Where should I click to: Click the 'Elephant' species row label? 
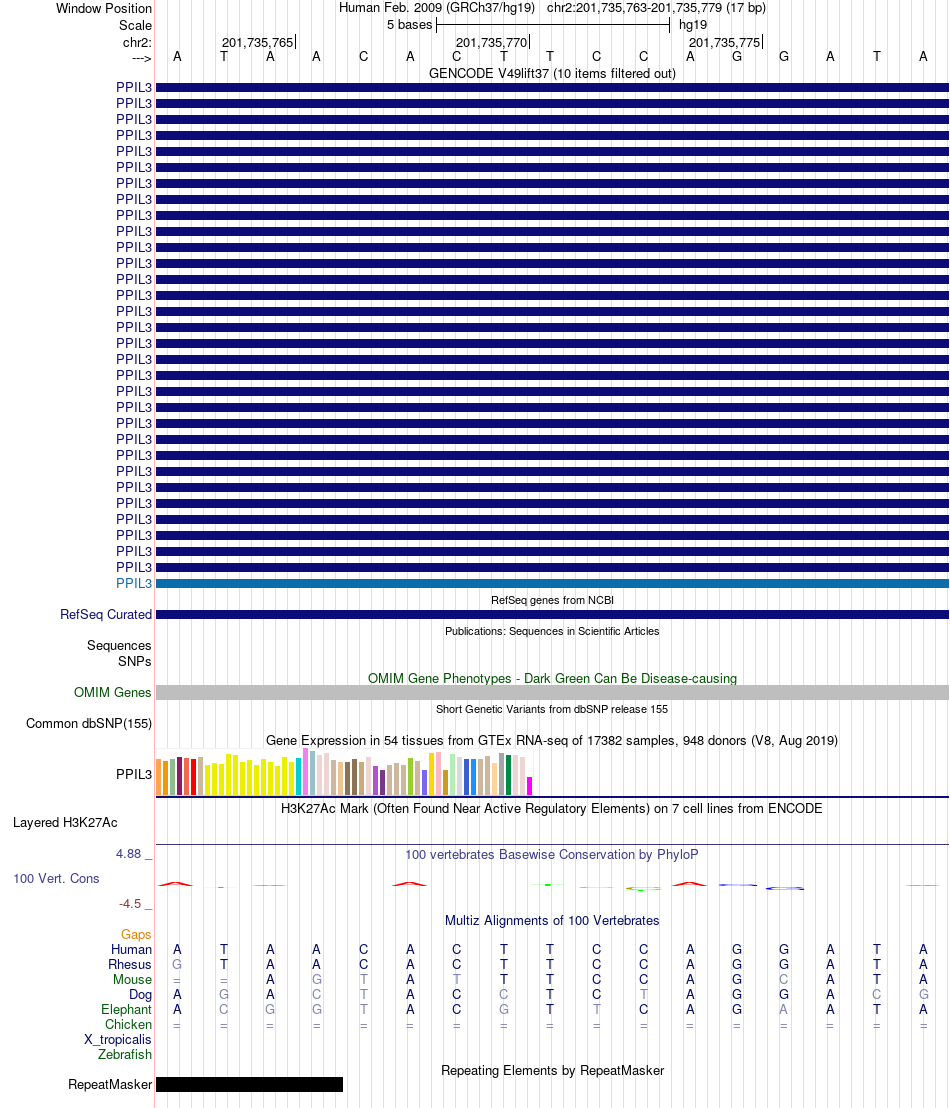(x=127, y=1010)
